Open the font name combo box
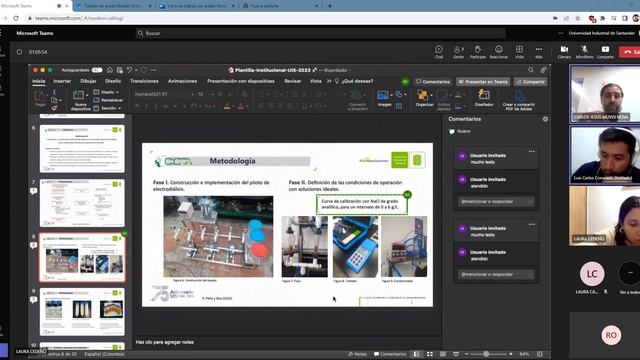Image resolution: width=640 pixels, height=360 pixels. point(164,94)
